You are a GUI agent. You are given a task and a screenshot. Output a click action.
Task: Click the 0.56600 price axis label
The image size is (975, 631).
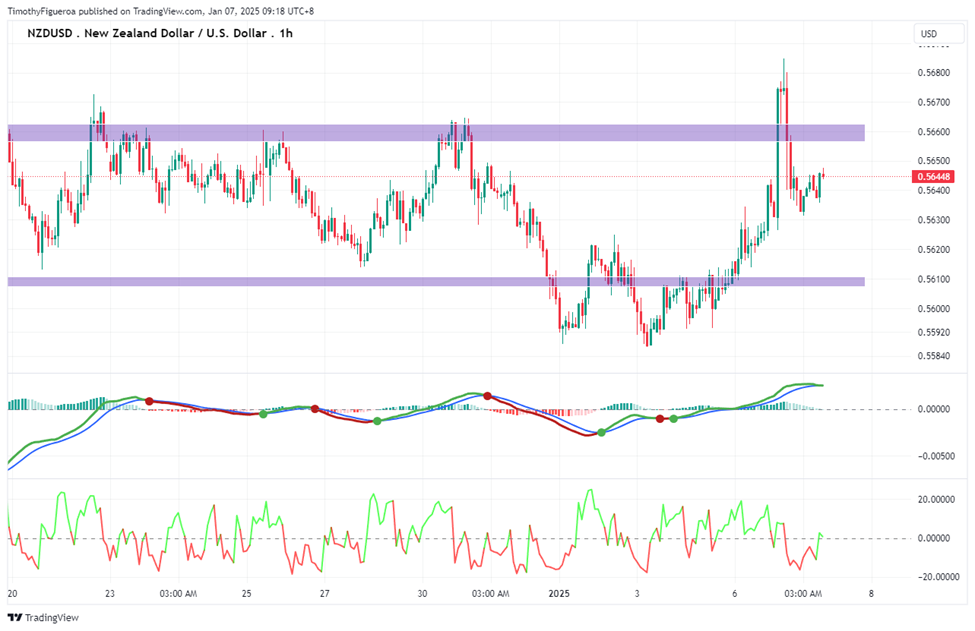(x=933, y=132)
